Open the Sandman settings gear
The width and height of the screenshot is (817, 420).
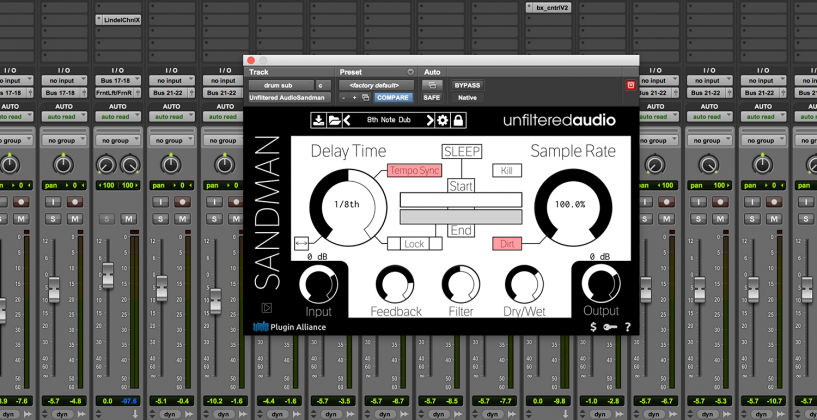pos(443,120)
